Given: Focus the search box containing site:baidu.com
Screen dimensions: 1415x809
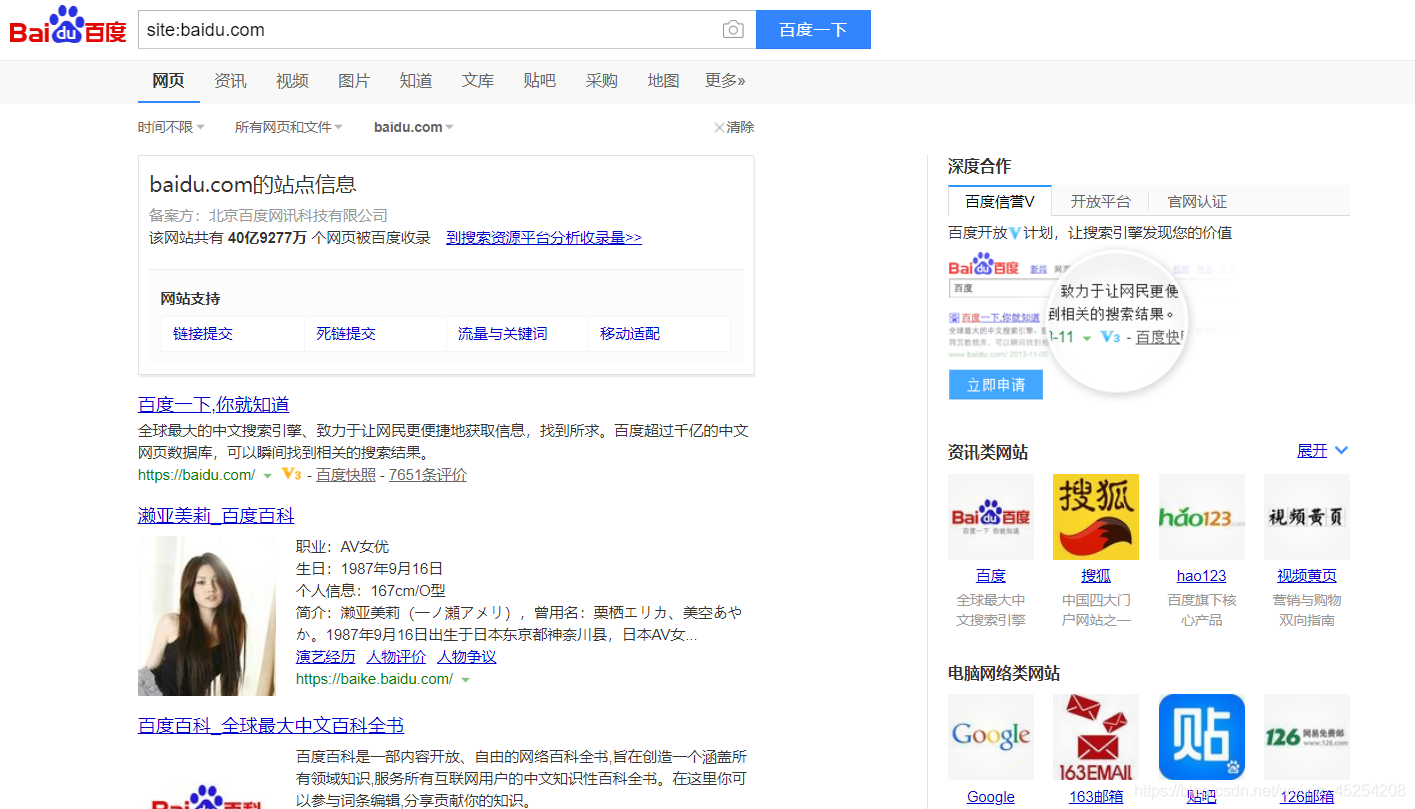Looking at the screenshot, I should click(428, 30).
